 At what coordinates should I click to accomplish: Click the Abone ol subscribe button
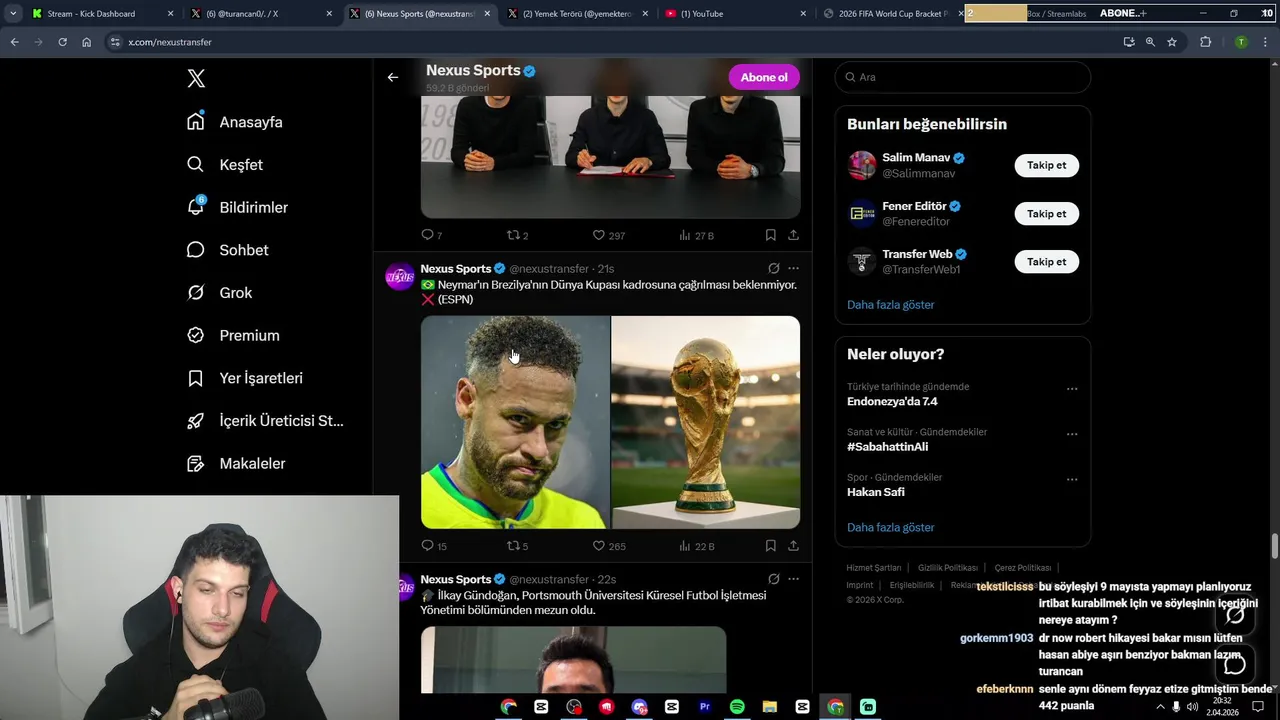point(764,77)
